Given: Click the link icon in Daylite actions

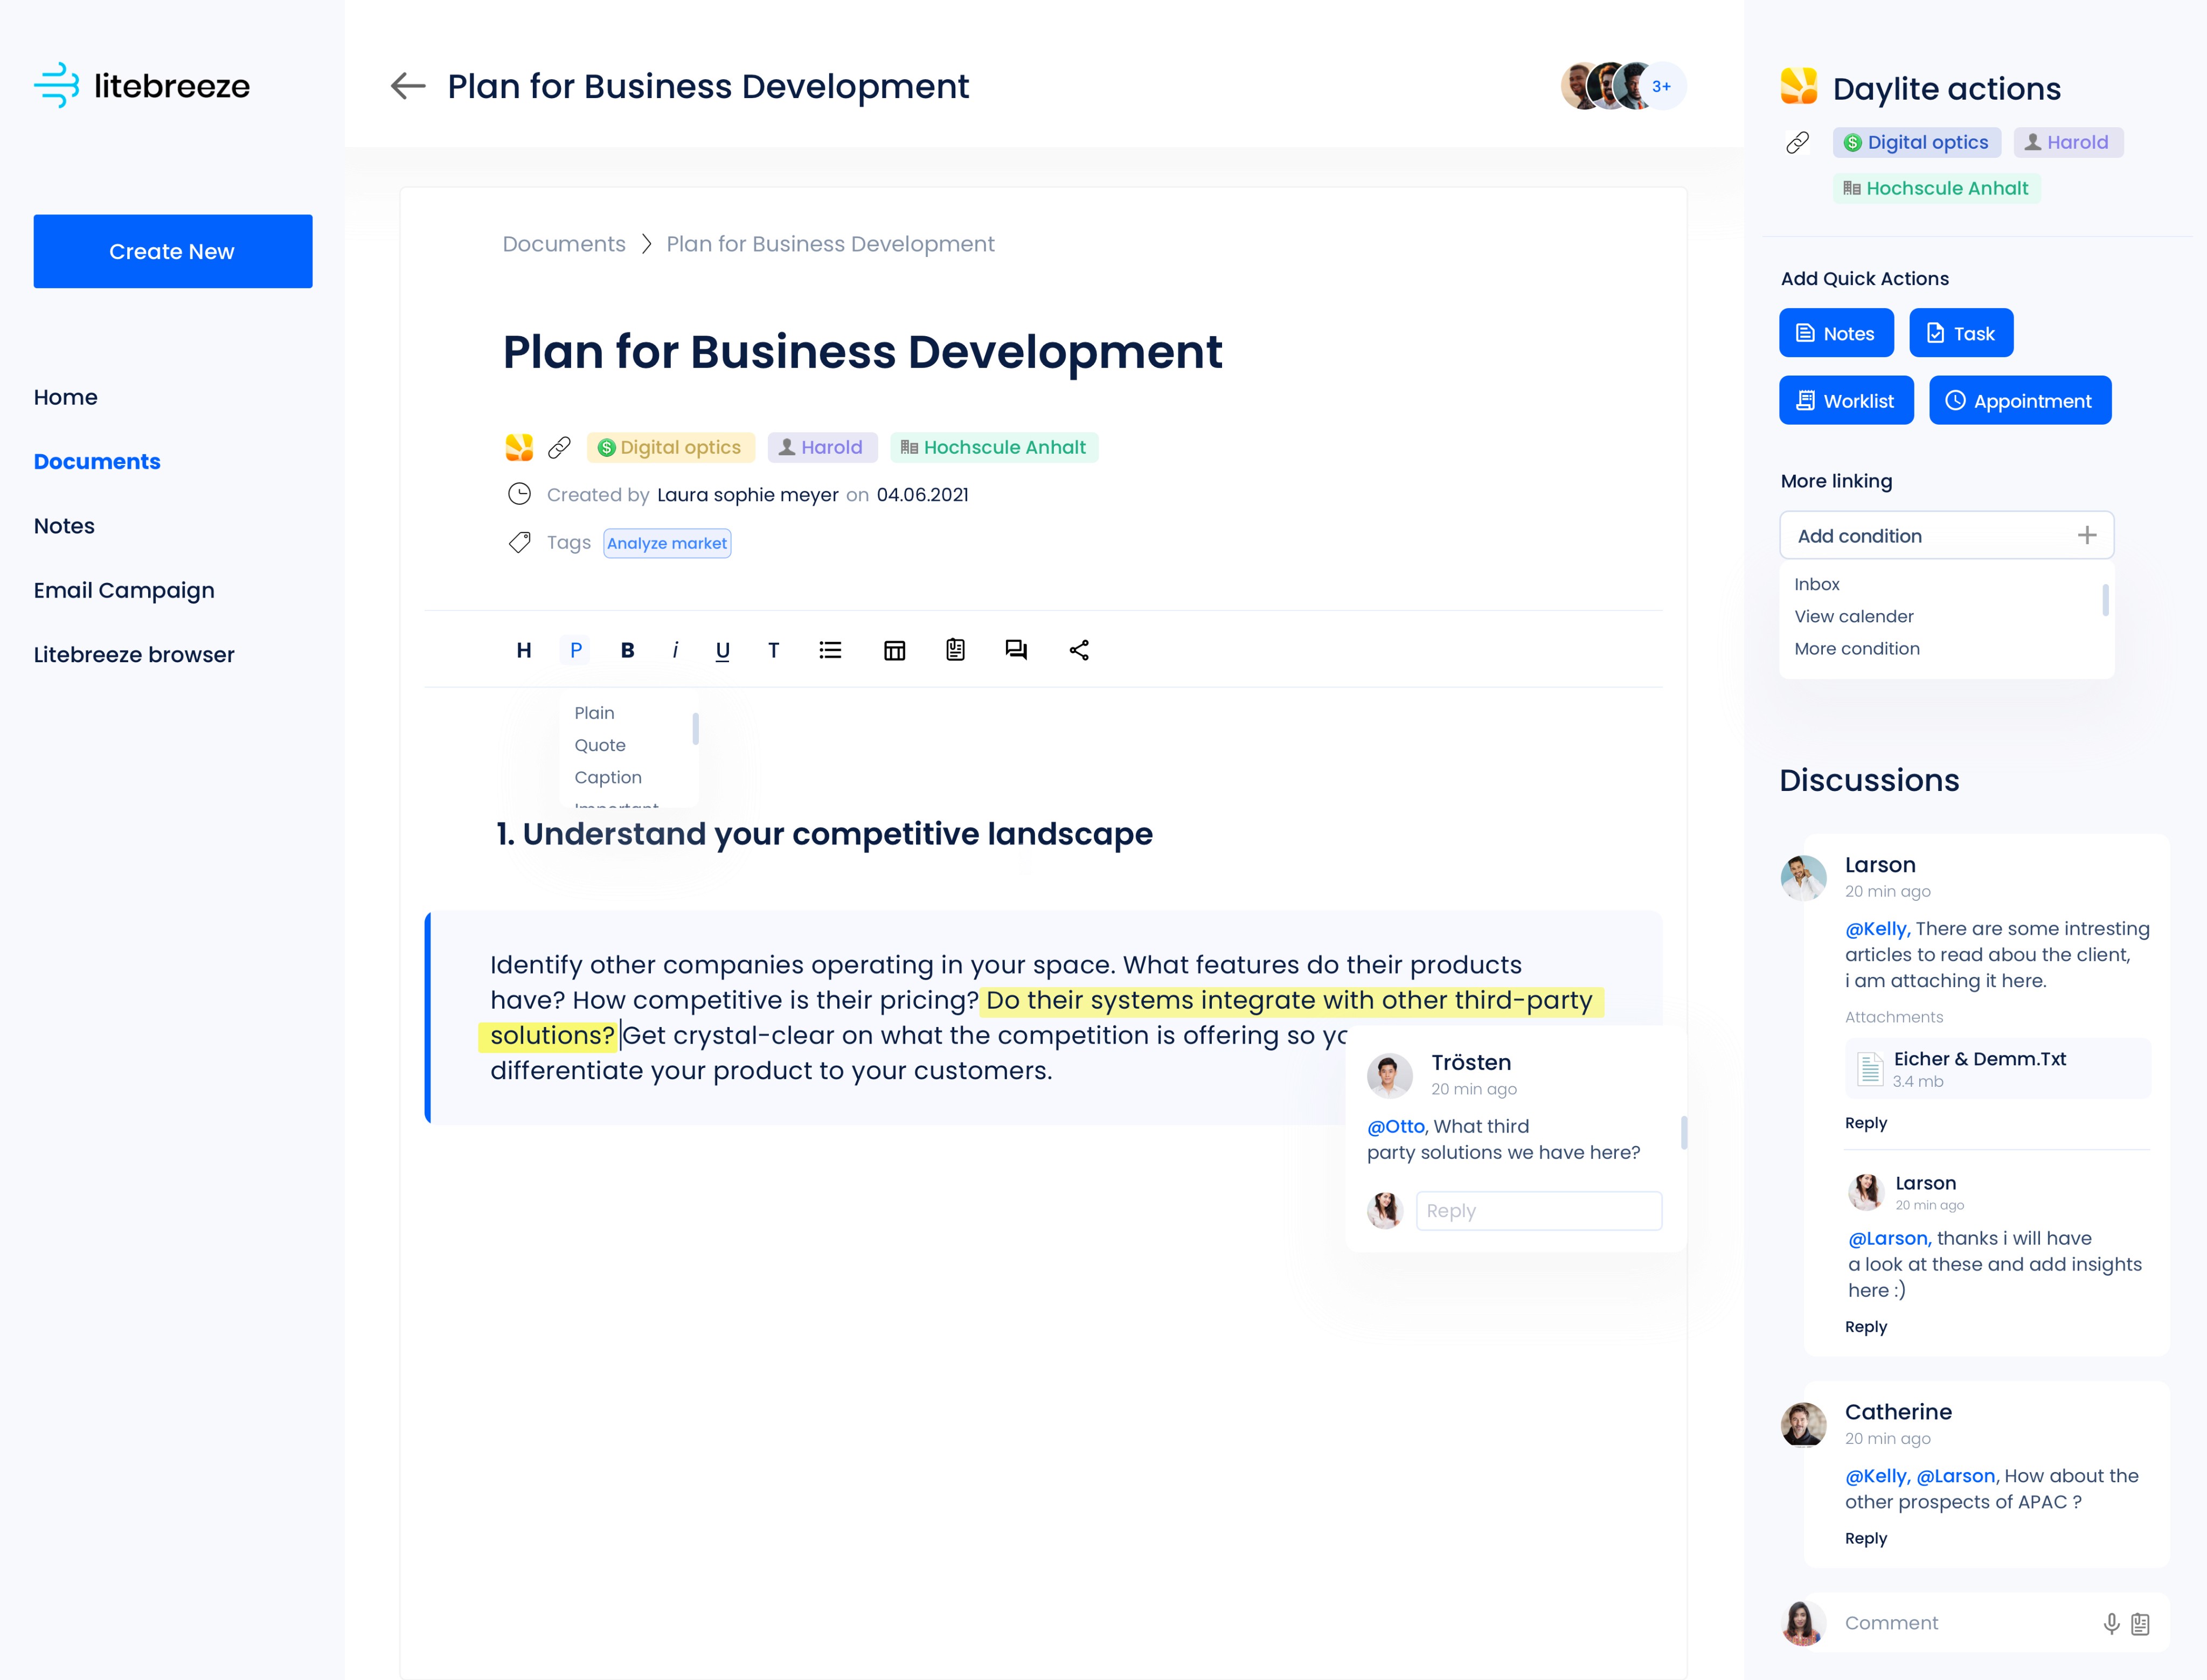Looking at the screenshot, I should (1797, 143).
